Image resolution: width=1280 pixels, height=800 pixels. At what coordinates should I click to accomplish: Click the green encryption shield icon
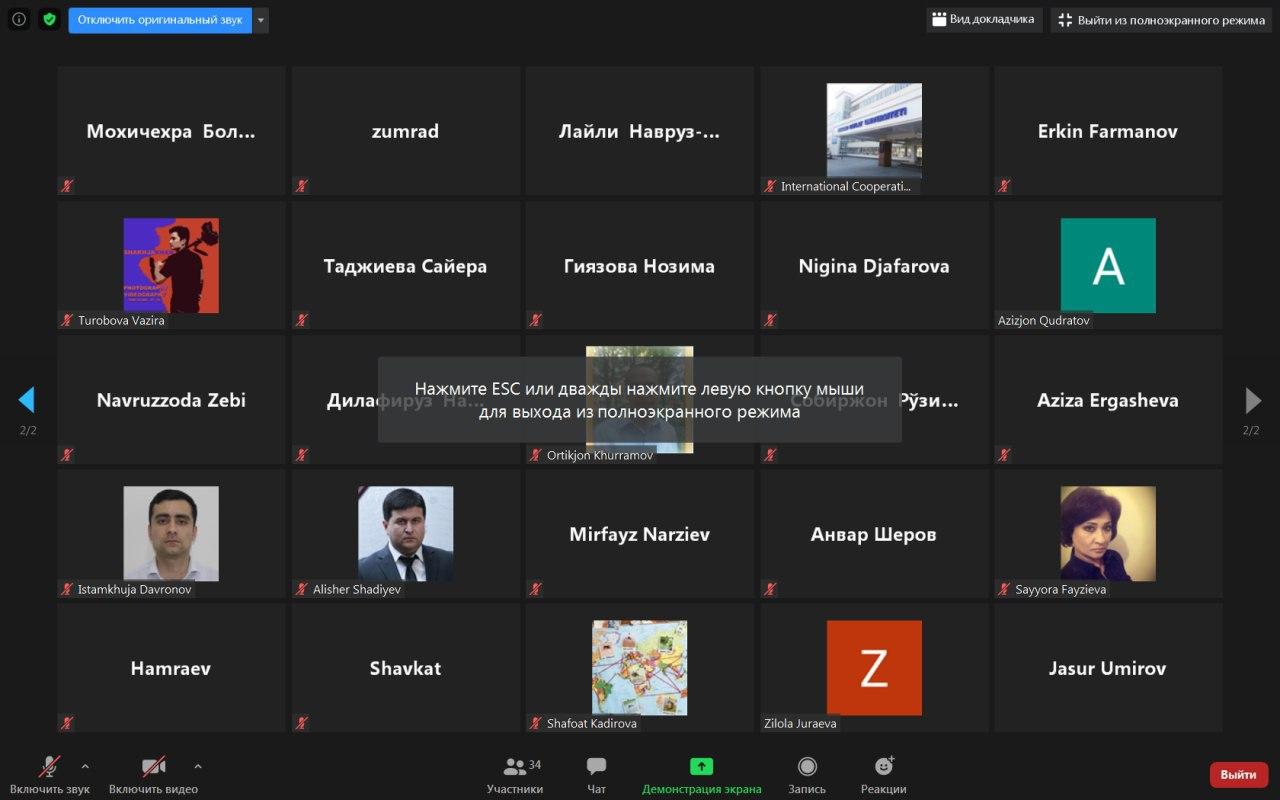(x=49, y=19)
